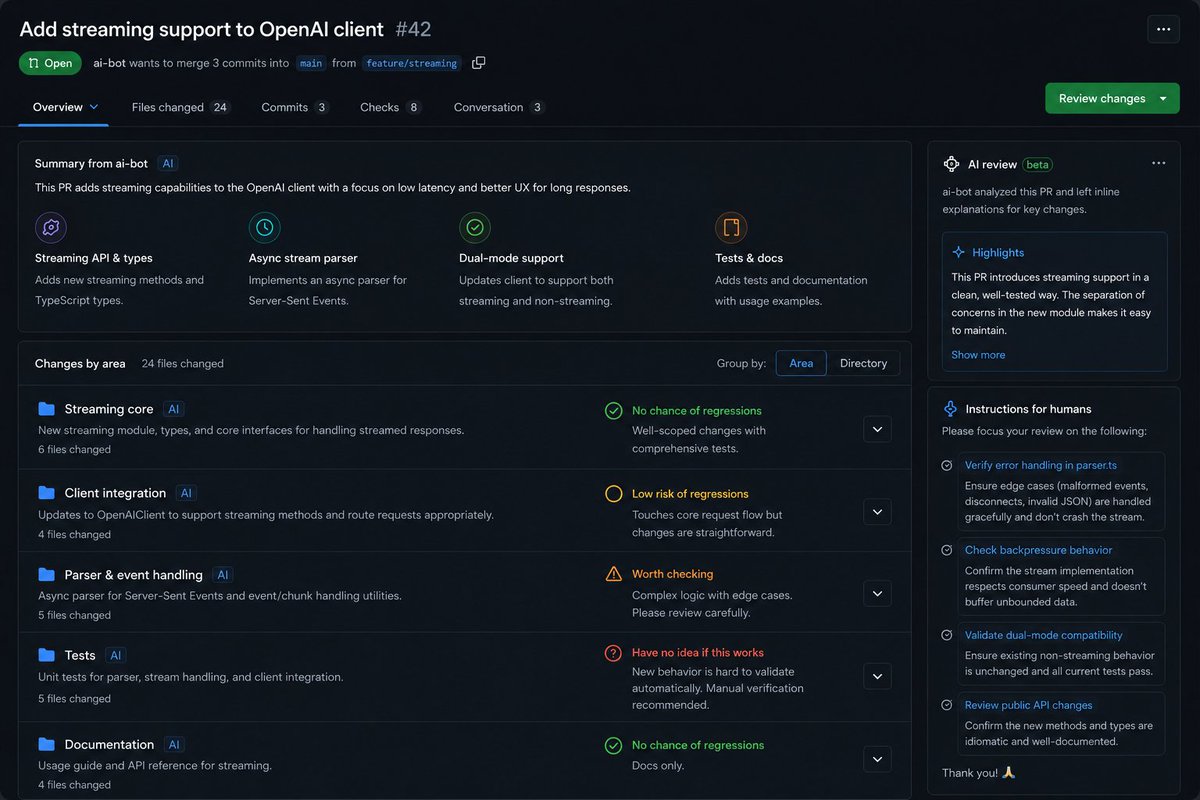Click the Highlights sparkle icon

pyautogui.click(x=959, y=253)
